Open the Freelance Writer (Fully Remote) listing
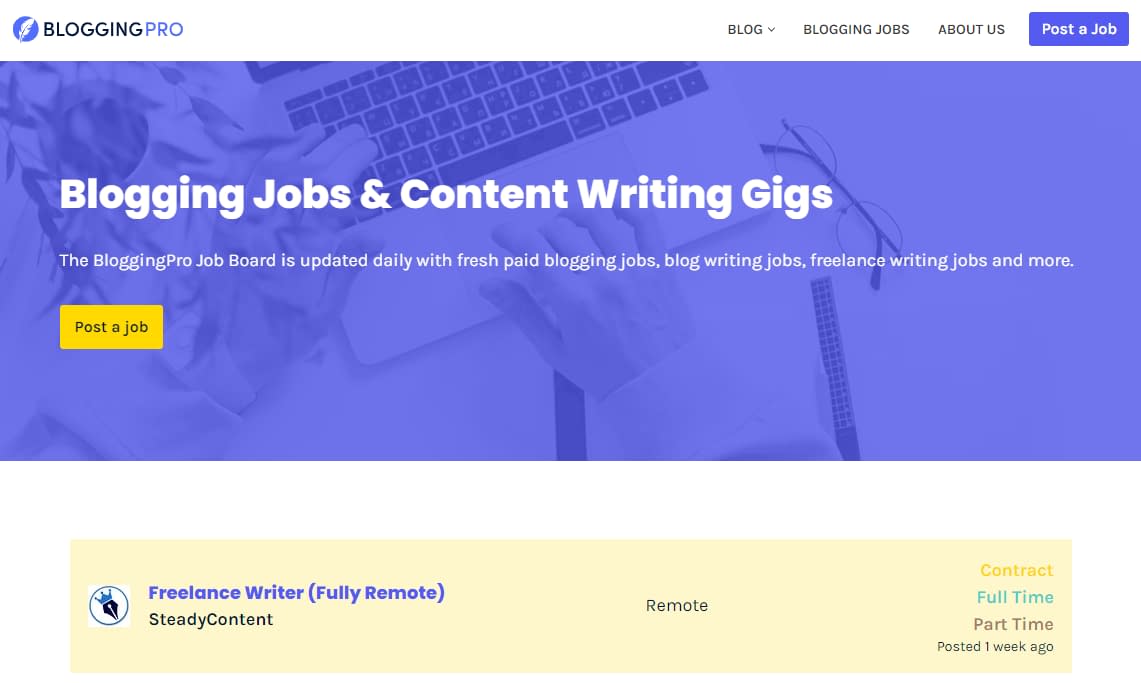1141x683 pixels. [296, 592]
